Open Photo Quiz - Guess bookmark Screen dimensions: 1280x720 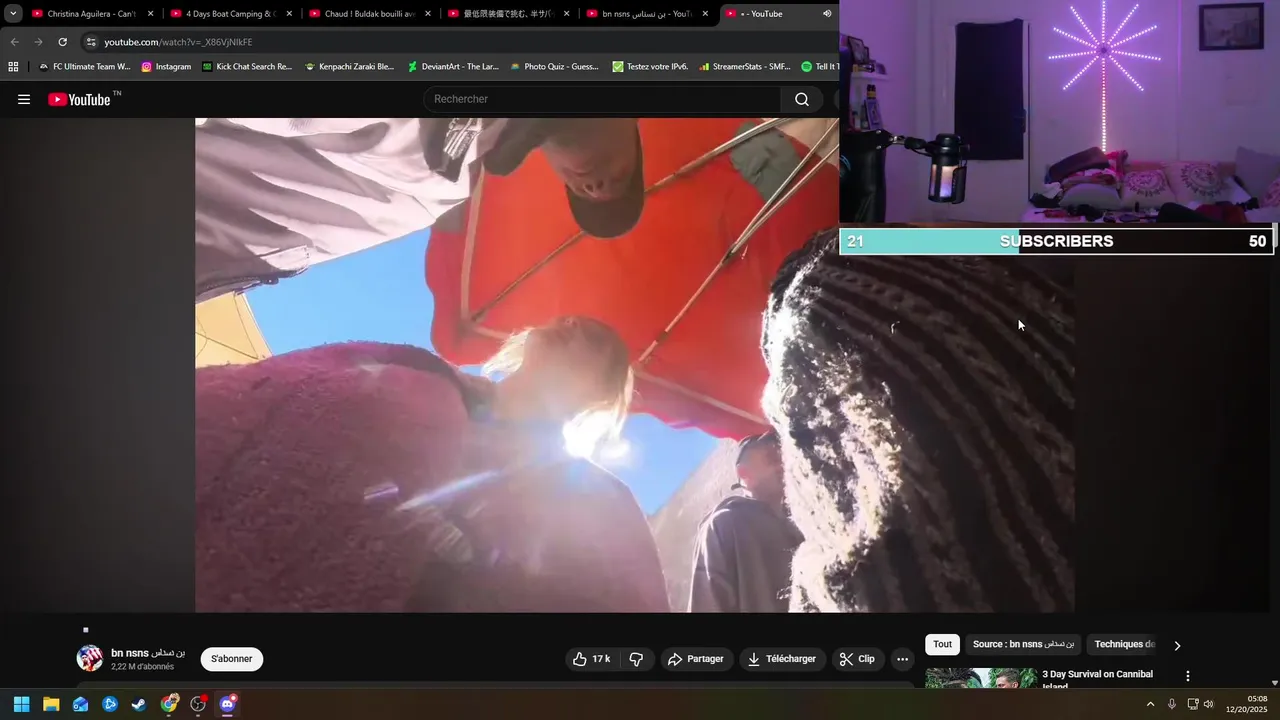click(554, 67)
